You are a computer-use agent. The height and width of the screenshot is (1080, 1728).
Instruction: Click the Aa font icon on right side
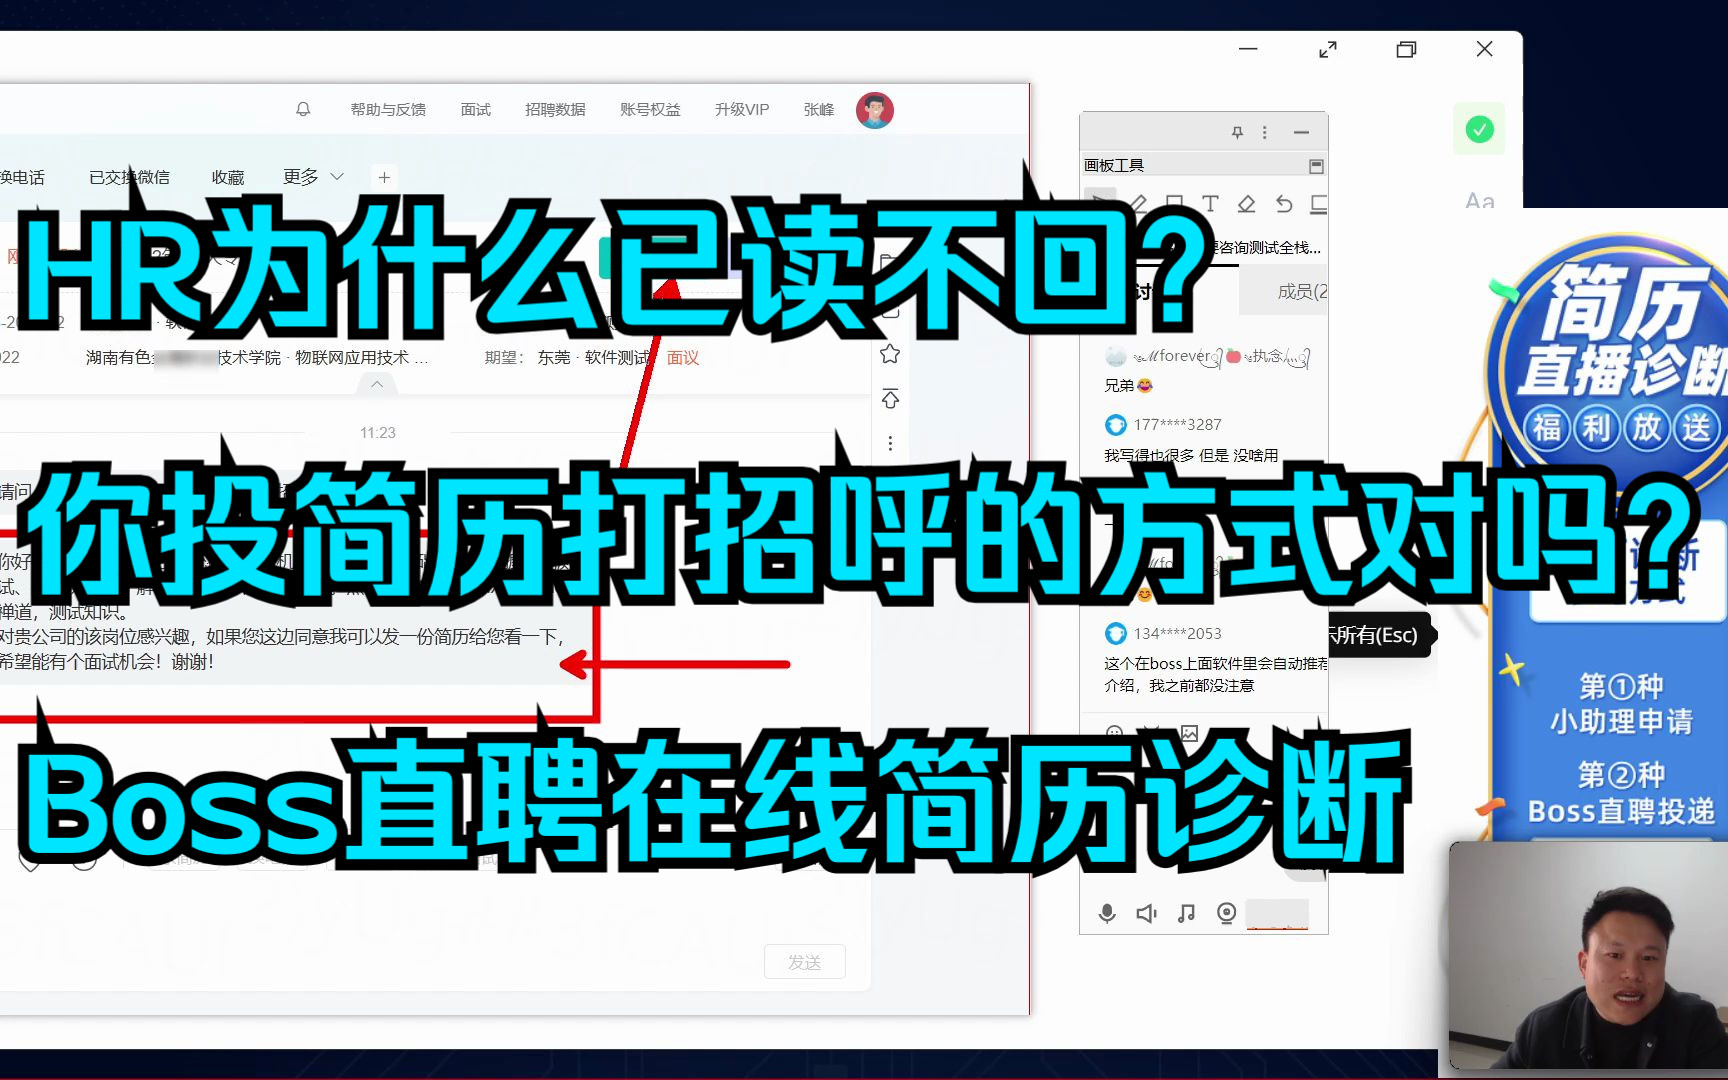coord(1480,201)
